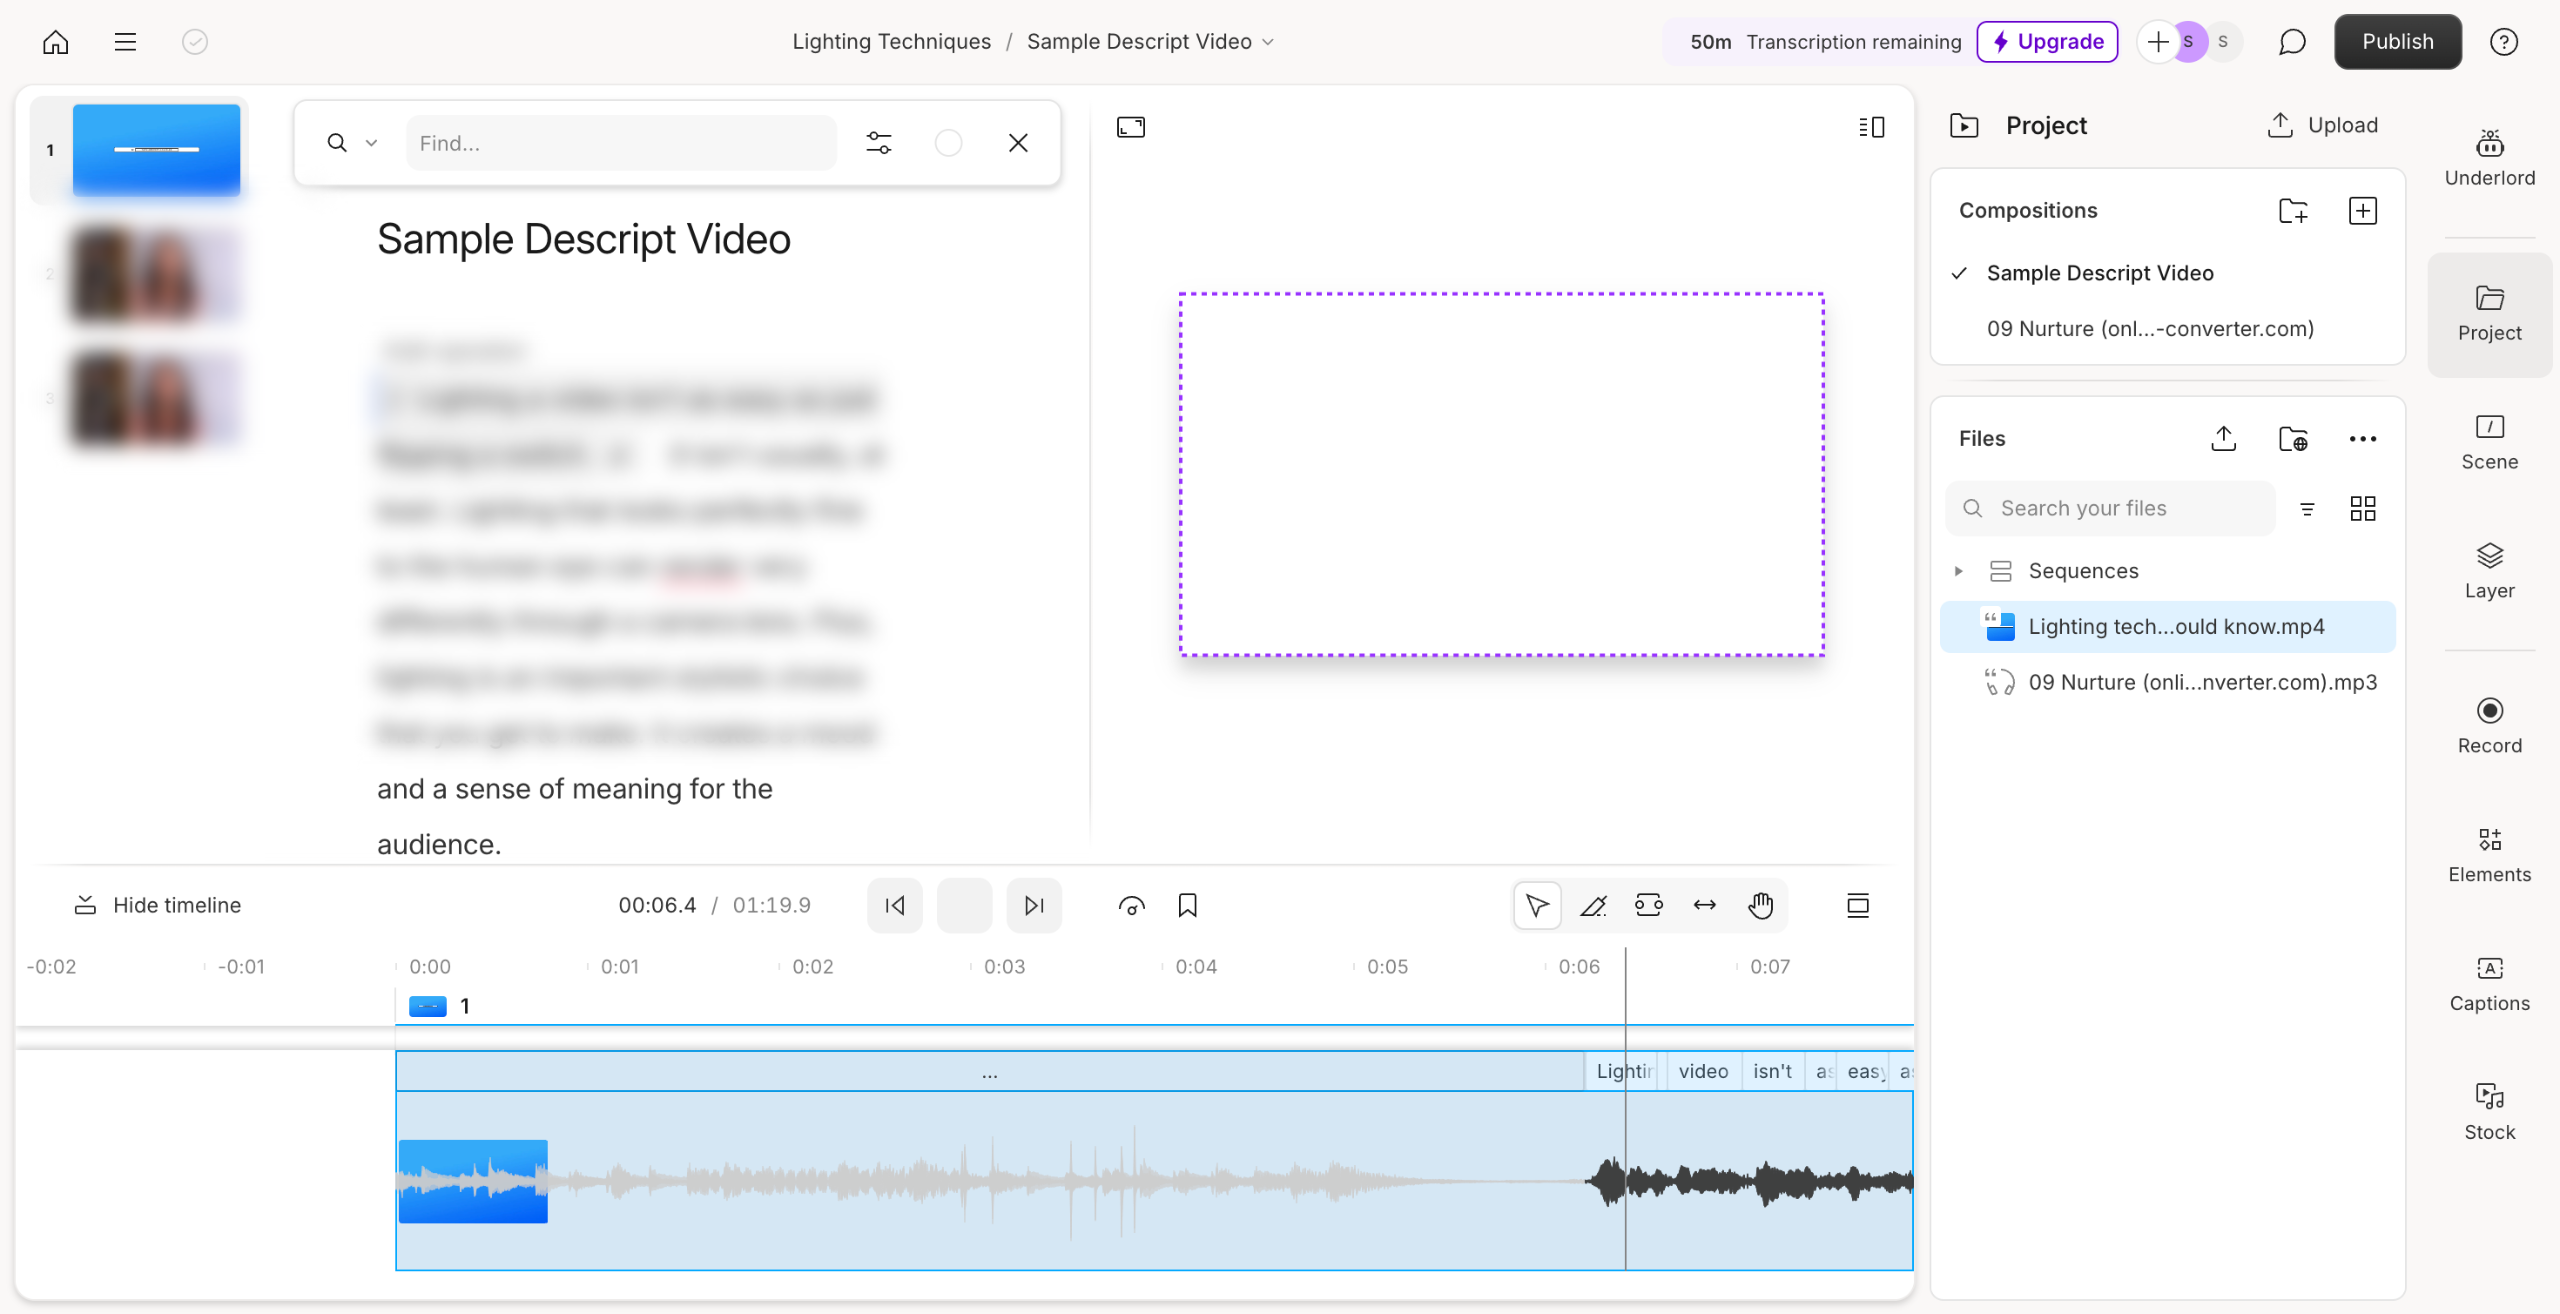Click the 0:03 mark on timeline ruler
This screenshot has height=1314, width=2560.
[x=1003, y=967]
